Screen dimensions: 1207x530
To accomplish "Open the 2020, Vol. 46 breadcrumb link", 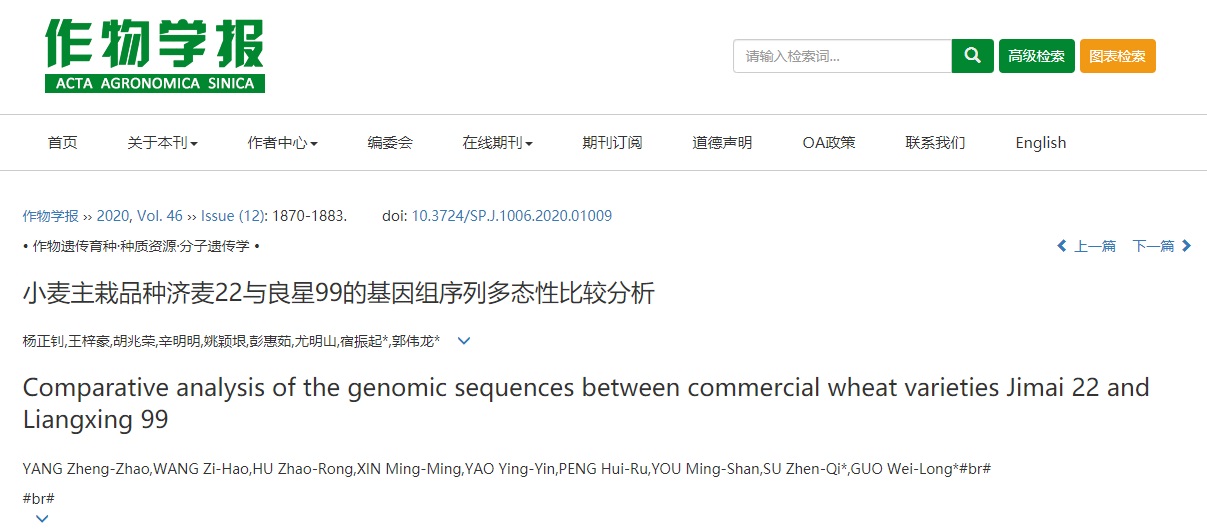I will tap(140, 216).
